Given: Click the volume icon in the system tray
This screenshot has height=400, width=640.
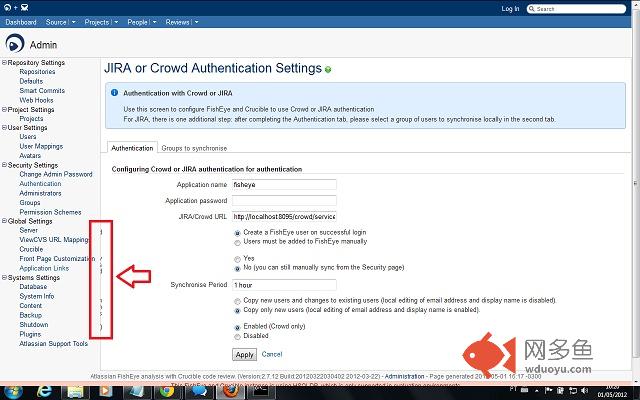Looking at the screenshot, I should [x=585, y=391].
